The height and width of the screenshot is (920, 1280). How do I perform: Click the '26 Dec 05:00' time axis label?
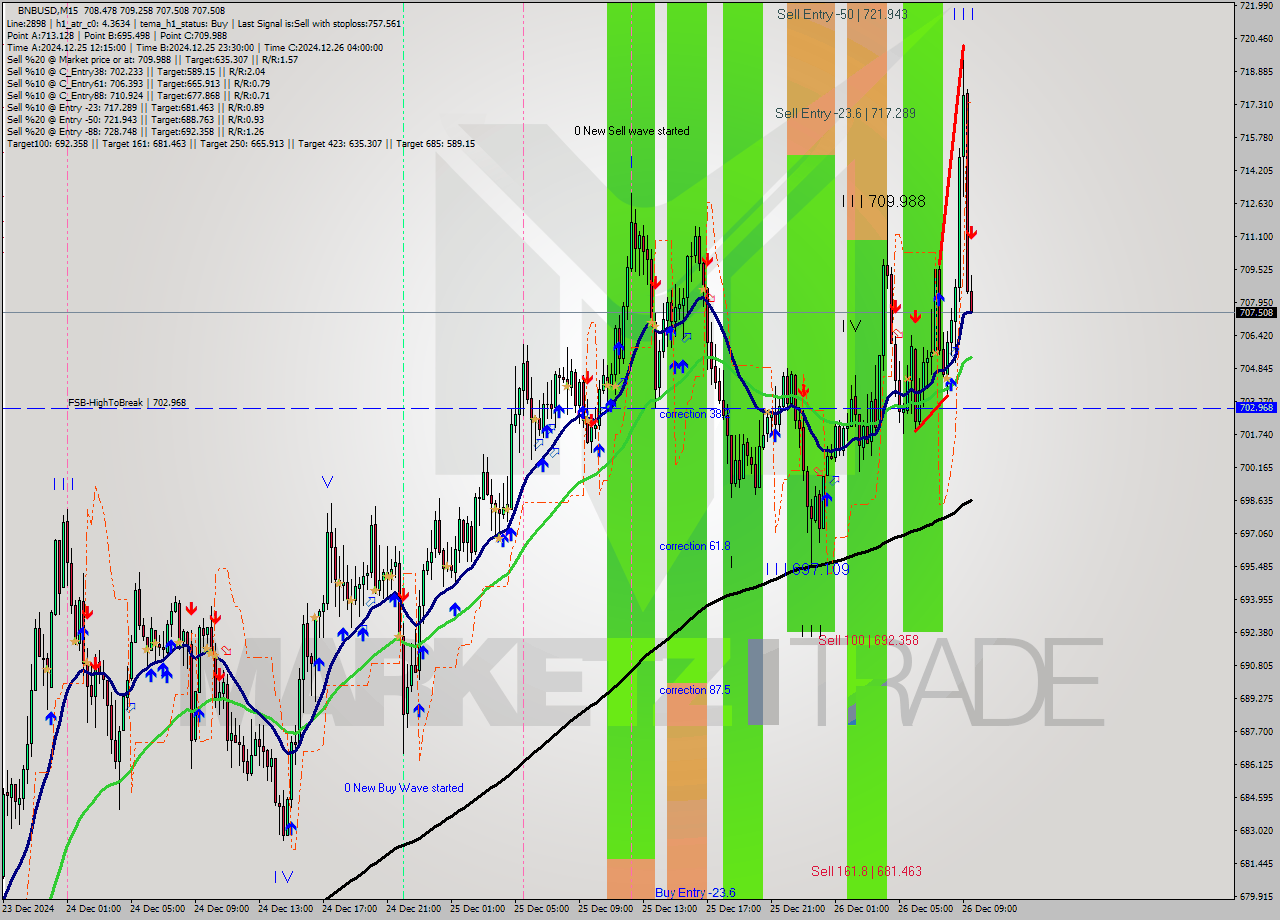[925, 909]
